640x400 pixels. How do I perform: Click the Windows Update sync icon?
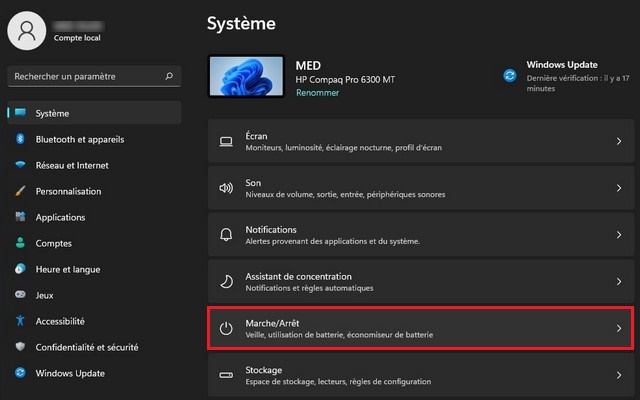[x=510, y=75]
